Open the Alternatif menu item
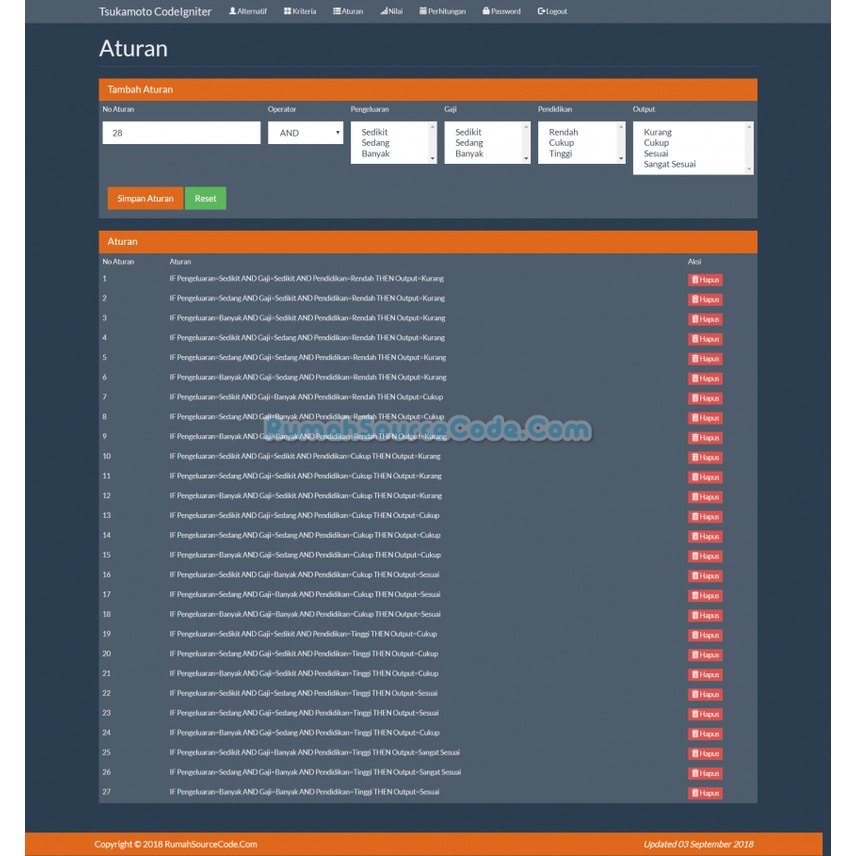This screenshot has height=856, width=856. pyautogui.click(x=248, y=11)
